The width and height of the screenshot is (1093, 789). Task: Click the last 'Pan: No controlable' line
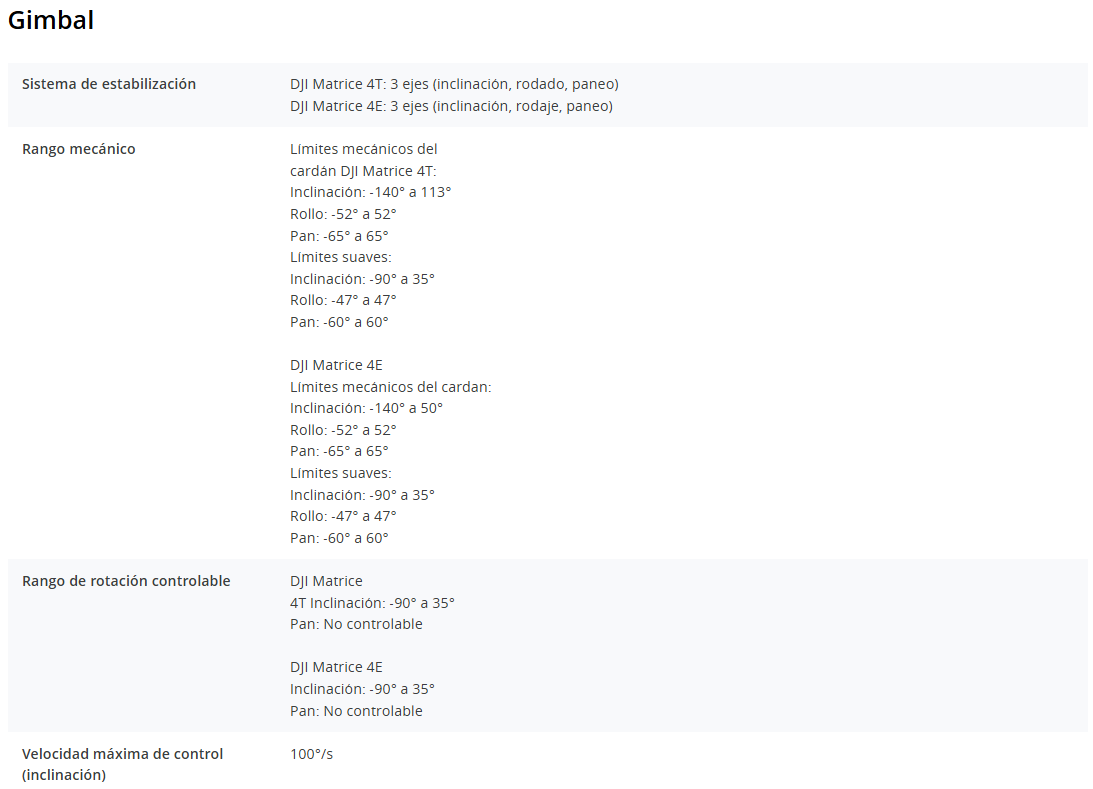pyautogui.click(x=356, y=711)
